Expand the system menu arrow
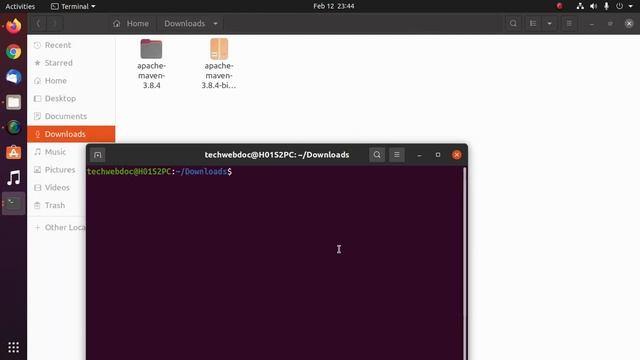 click(x=631, y=6)
